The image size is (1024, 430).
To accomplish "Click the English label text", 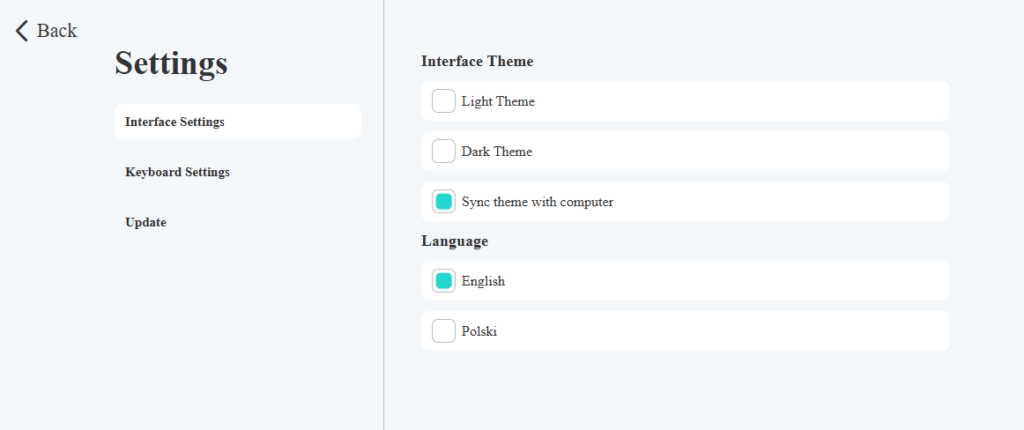I will pyautogui.click(x=483, y=282).
